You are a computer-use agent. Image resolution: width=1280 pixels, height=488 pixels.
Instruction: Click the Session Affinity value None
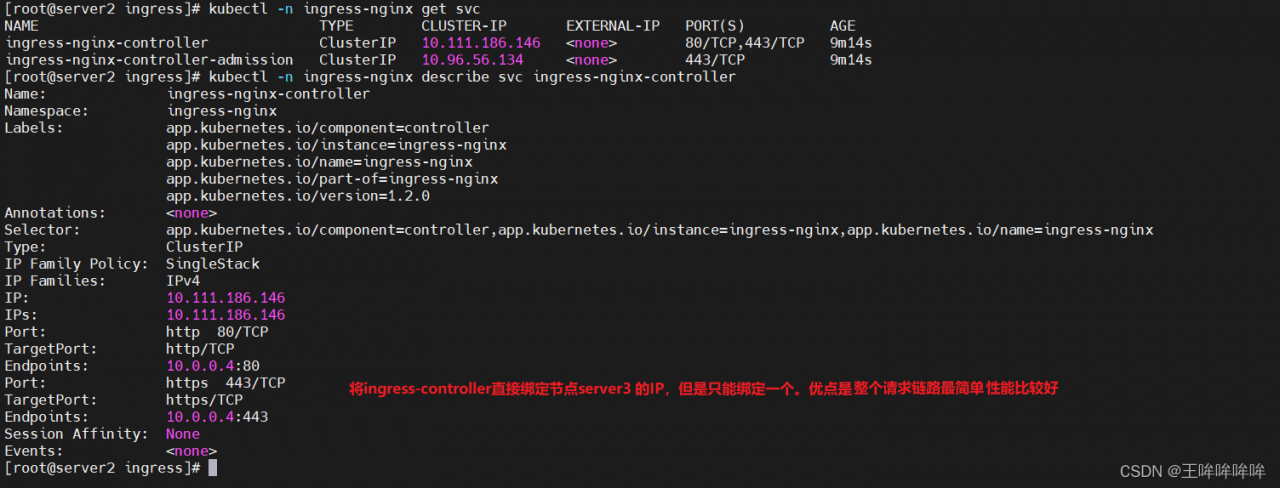(183, 434)
